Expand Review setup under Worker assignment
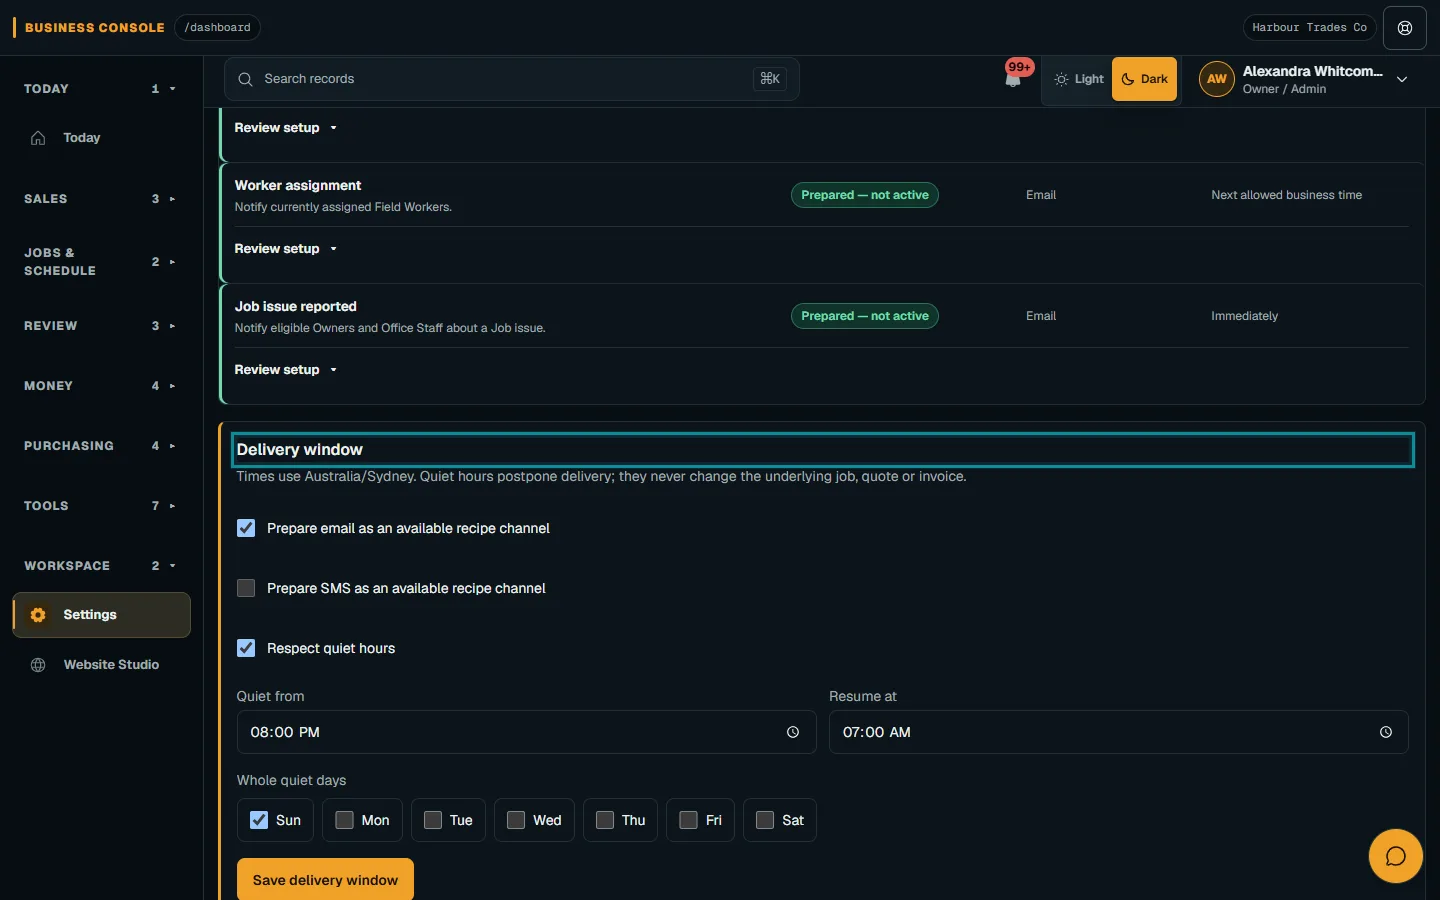 click(x=286, y=249)
